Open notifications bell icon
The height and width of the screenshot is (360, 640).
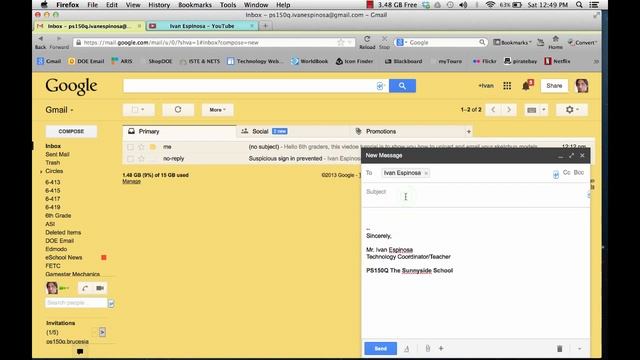[526, 86]
